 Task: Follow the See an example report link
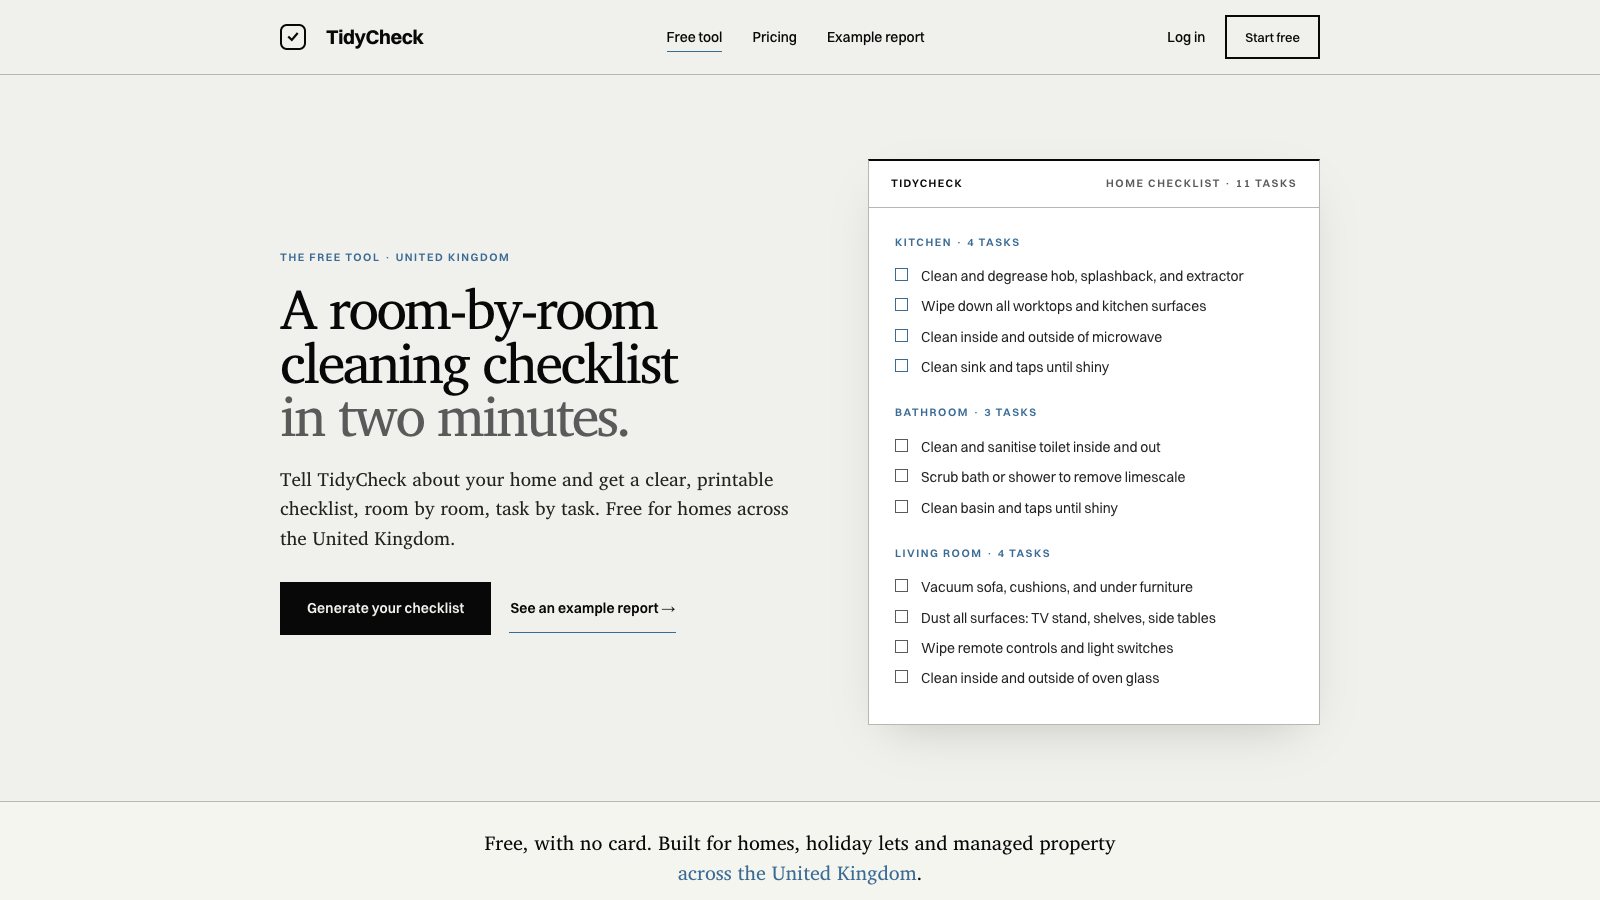click(x=592, y=608)
